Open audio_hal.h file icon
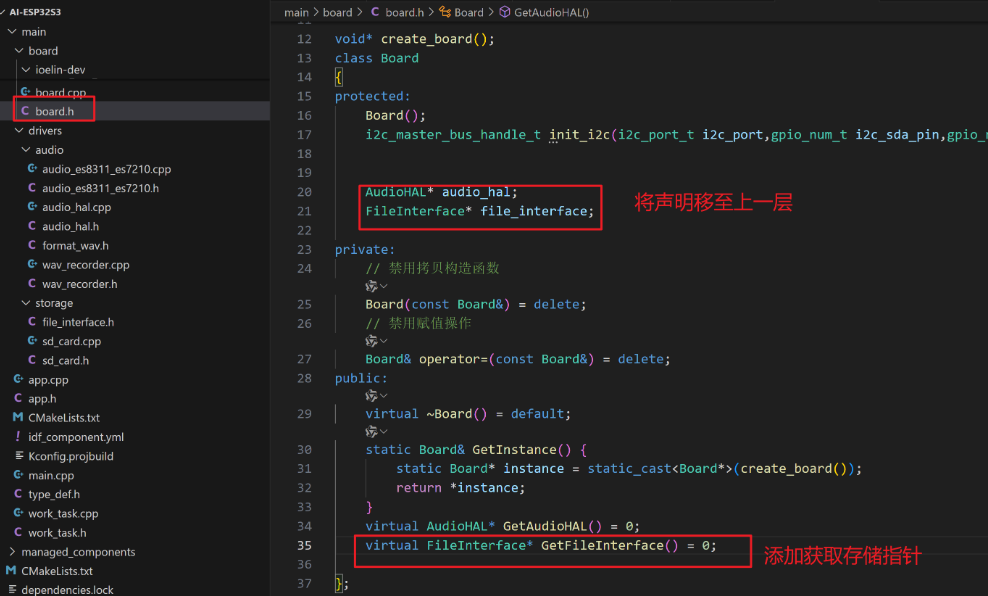The width and height of the screenshot is (988, 596). (x=32, y=226)
